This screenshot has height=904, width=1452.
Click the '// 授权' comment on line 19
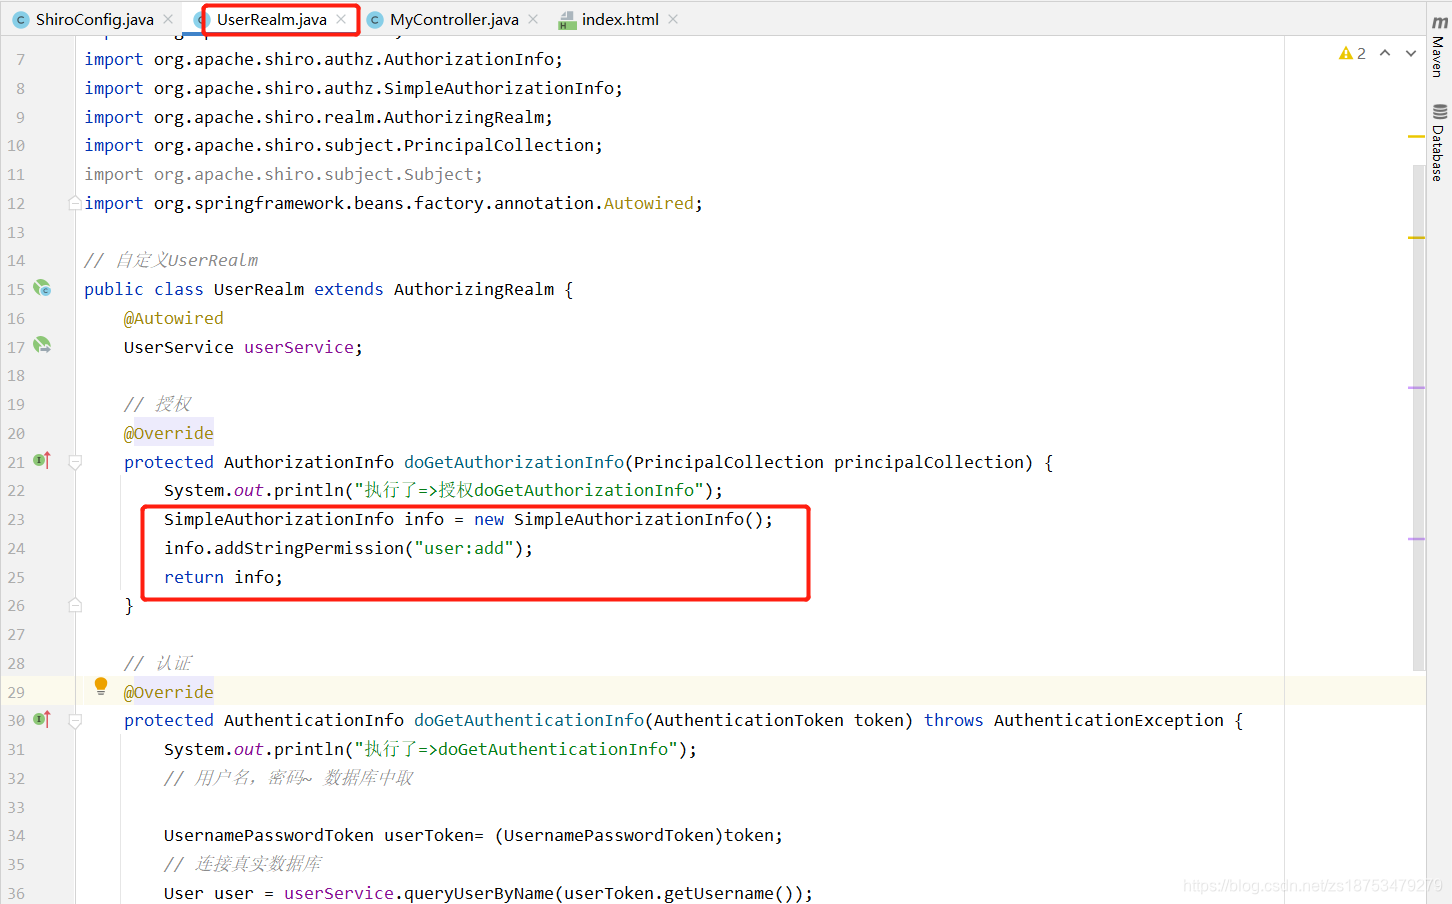pyautogui.click(x=157, y=404)
